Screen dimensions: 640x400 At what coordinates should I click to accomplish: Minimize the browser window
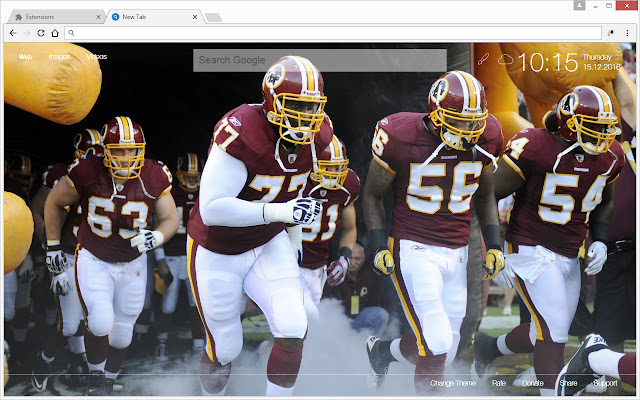click(596, 6)
